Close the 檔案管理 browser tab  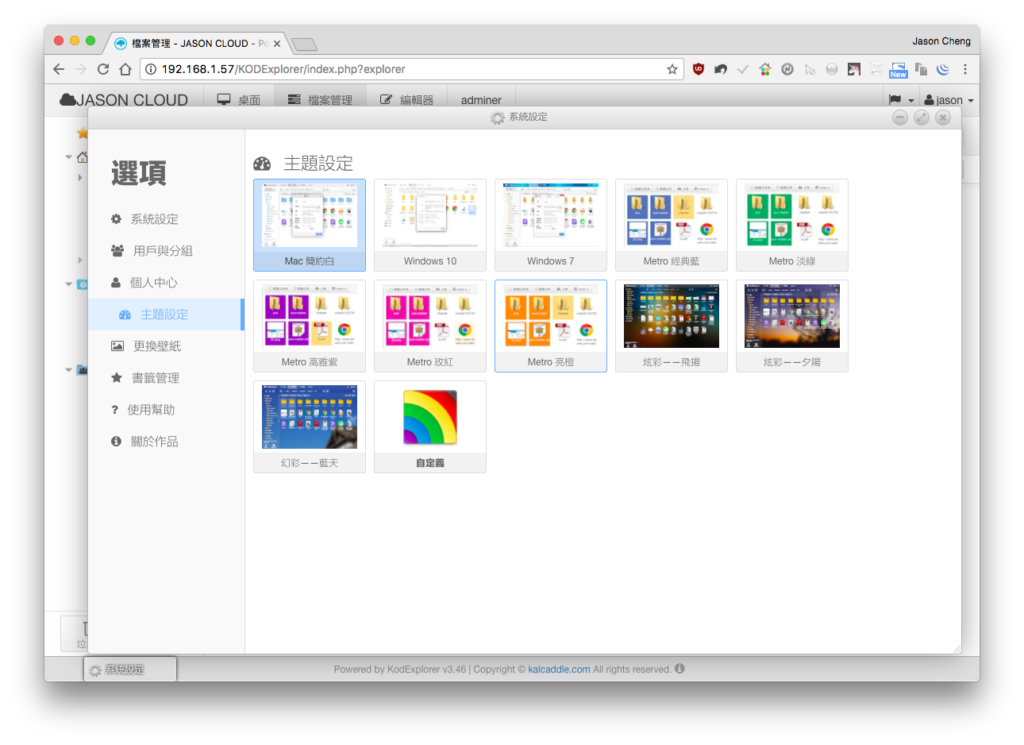277,44
